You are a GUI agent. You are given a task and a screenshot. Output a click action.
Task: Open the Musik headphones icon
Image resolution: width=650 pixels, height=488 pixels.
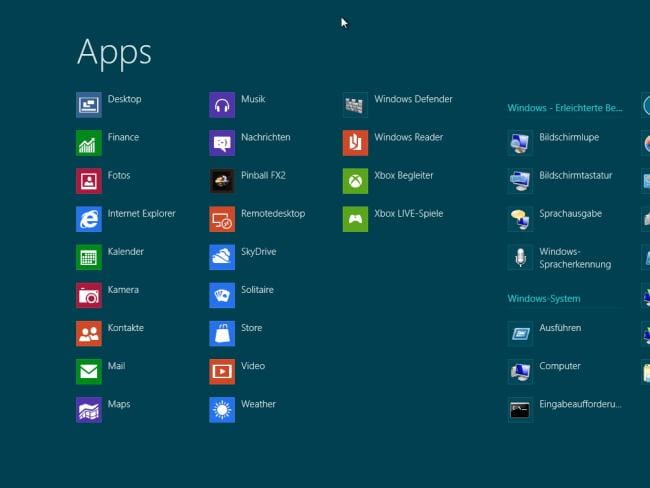pos(222,105)
